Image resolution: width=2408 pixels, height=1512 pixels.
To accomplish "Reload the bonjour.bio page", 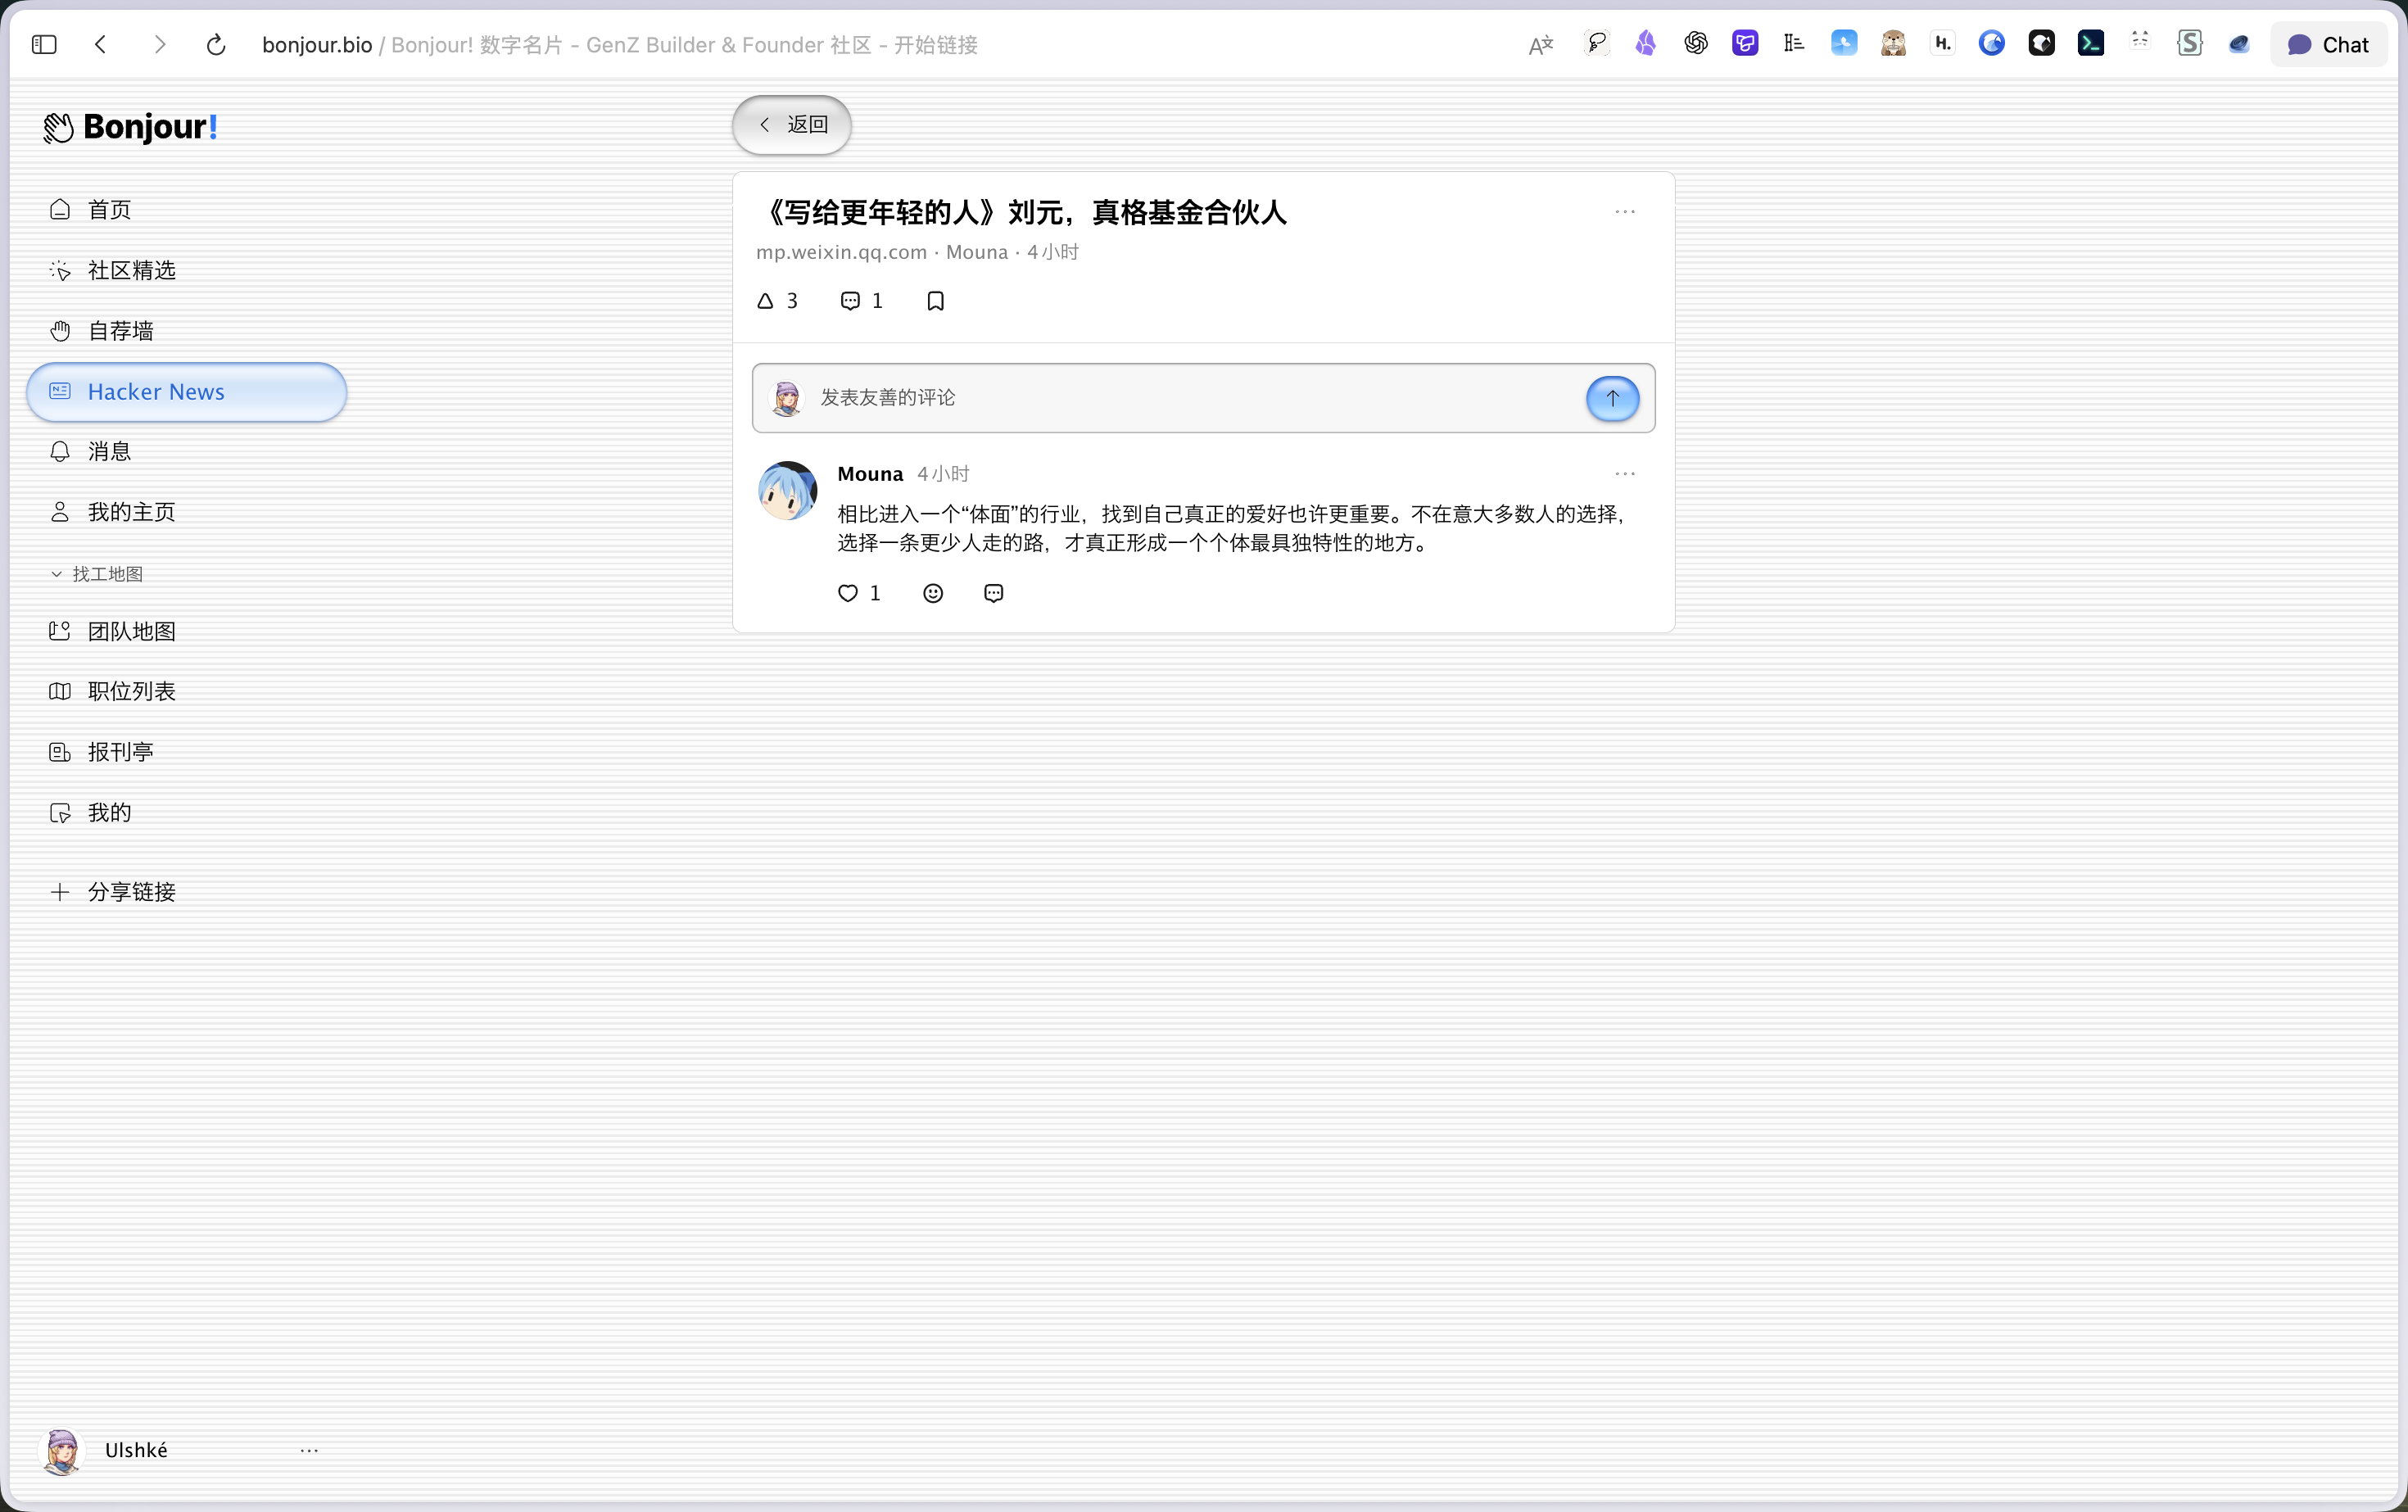I will 216,44.
